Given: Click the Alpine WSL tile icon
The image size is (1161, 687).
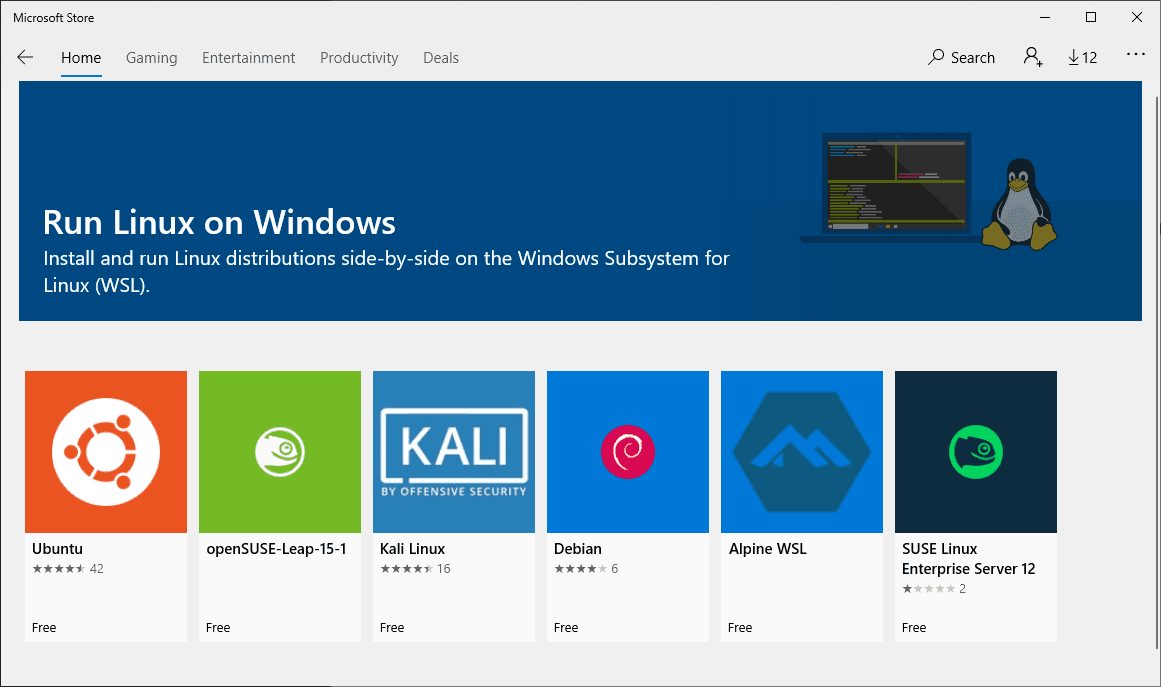Looking at the screenshot, I should click(x=801, y=451).
